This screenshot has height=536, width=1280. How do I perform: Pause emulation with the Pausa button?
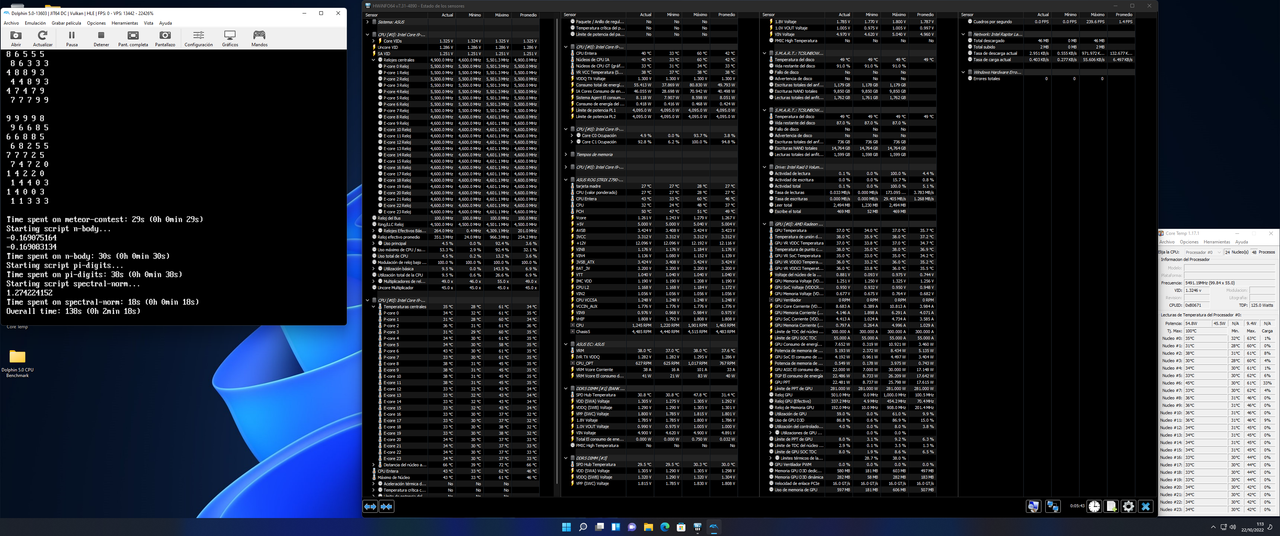[72, 38]
